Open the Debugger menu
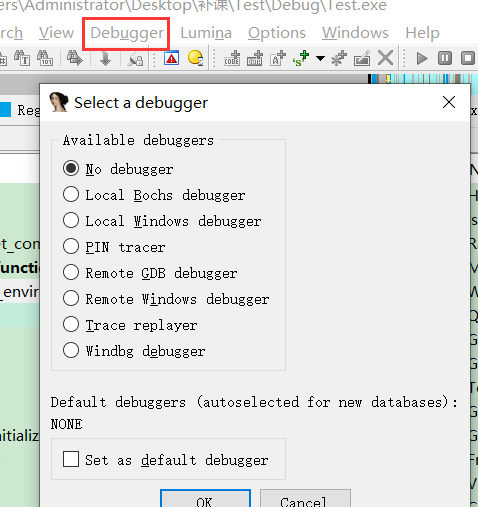Screen dimensions: 478x507 [127, 33]
